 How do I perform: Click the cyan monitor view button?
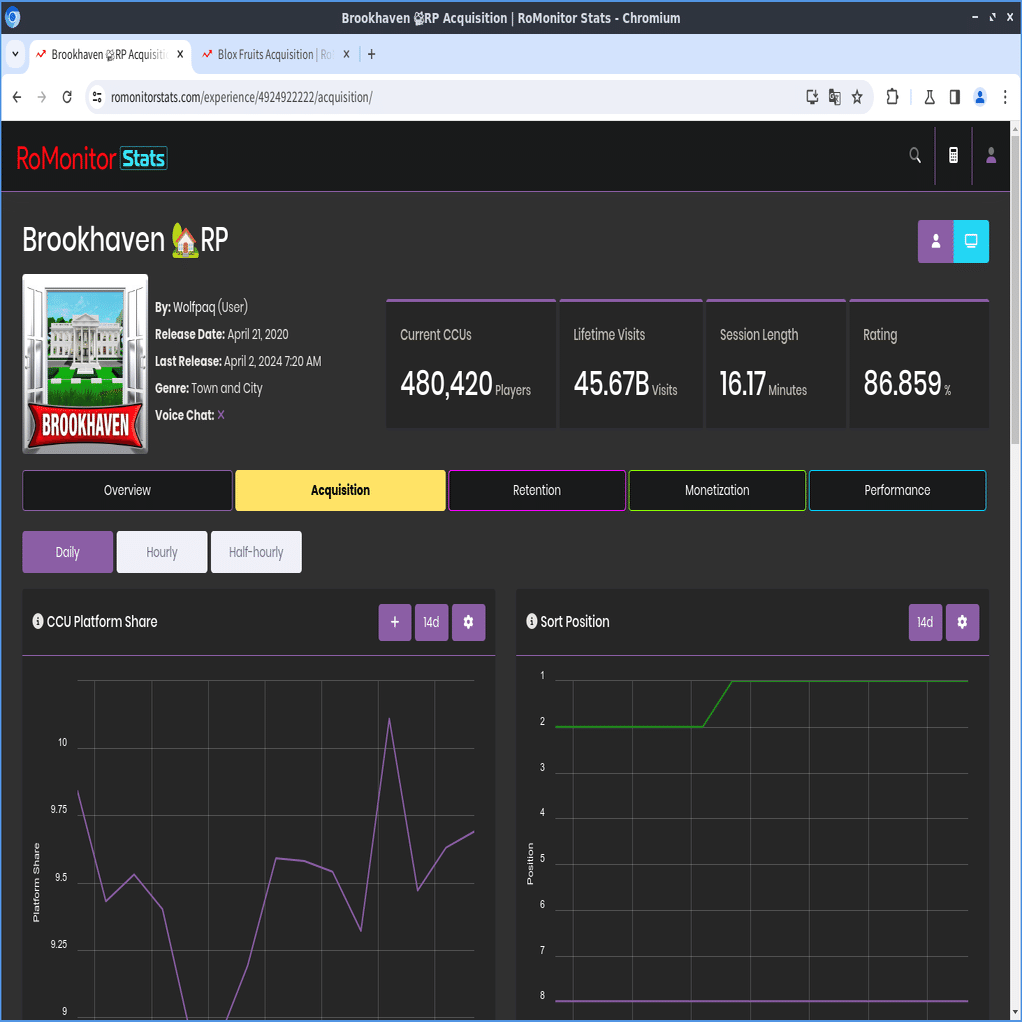pos(971,241)
